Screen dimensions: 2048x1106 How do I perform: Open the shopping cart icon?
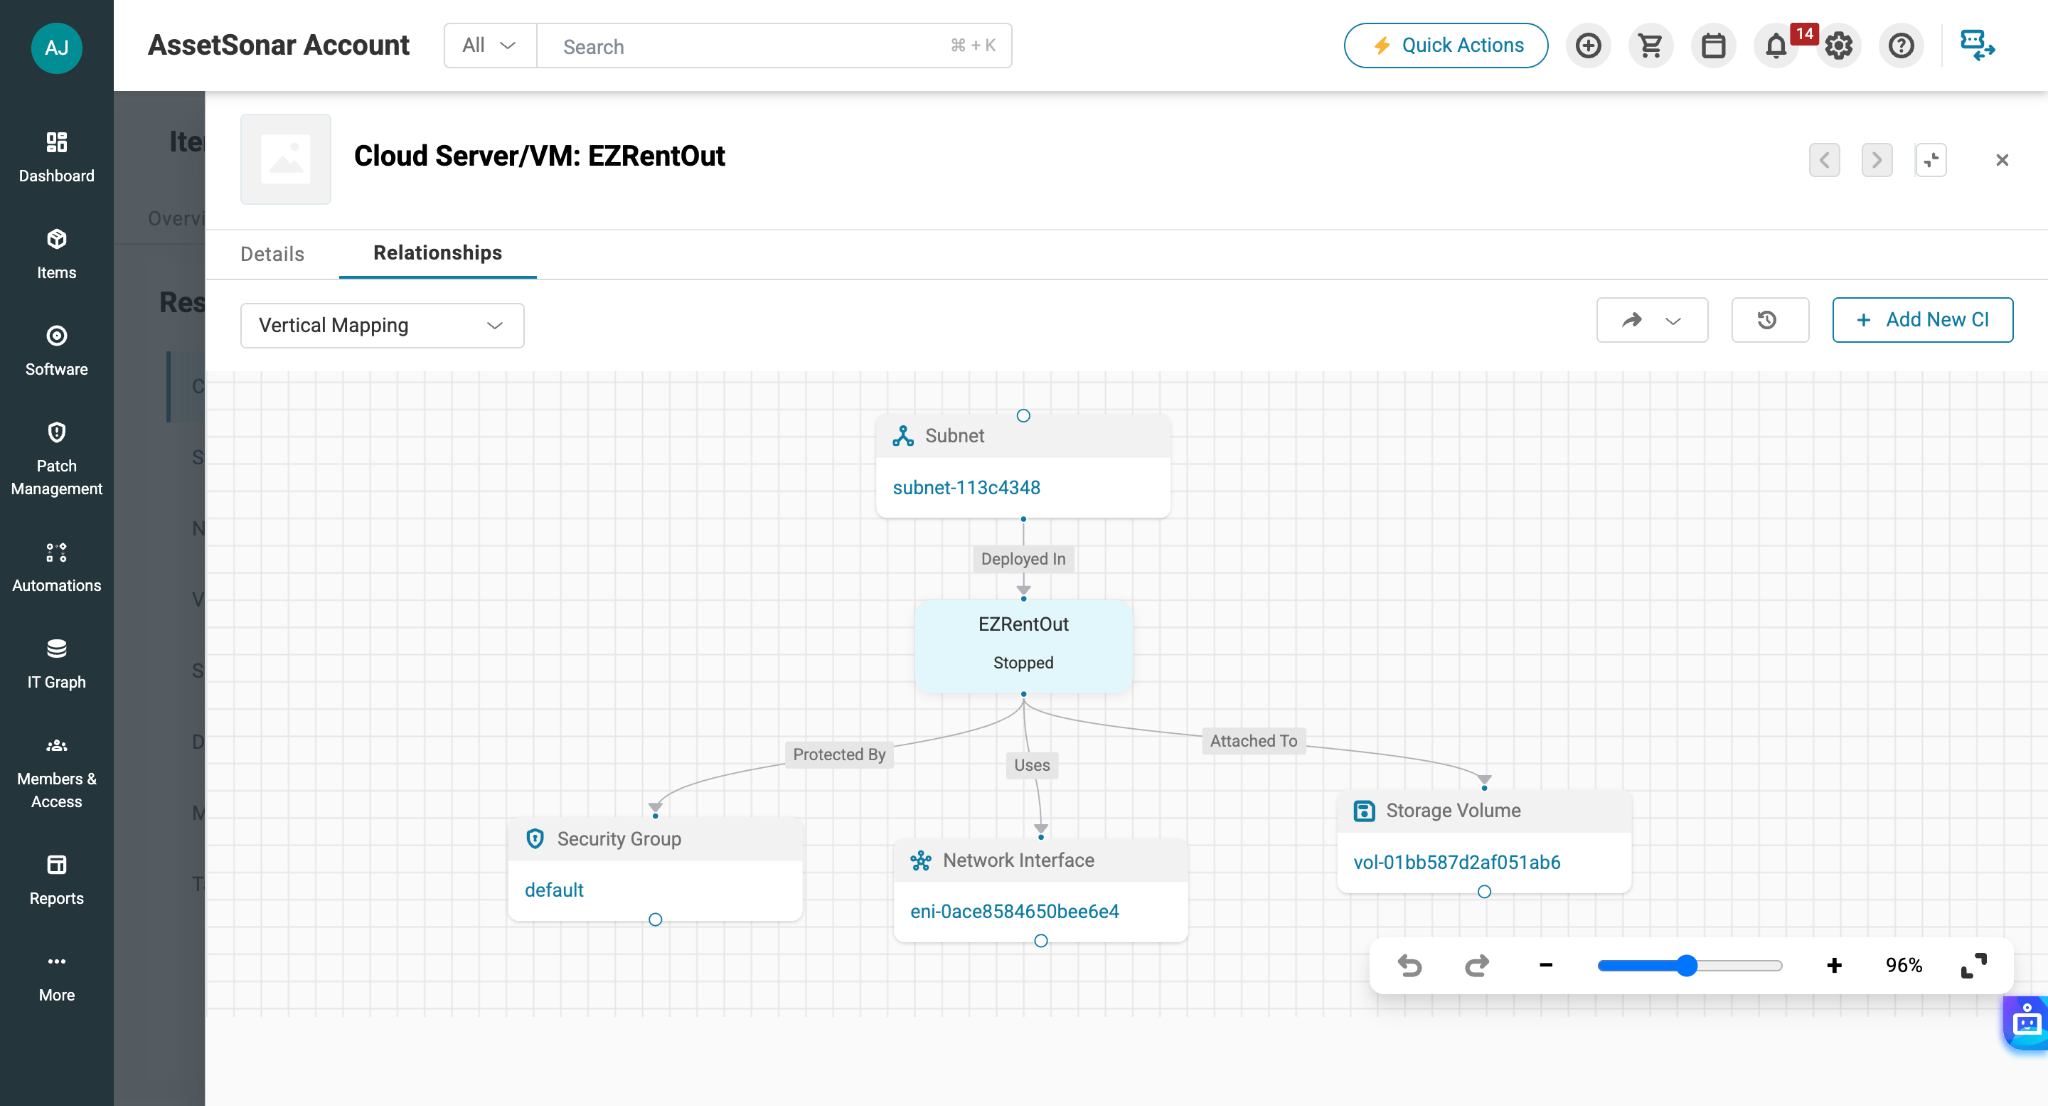click(1651, 46)
